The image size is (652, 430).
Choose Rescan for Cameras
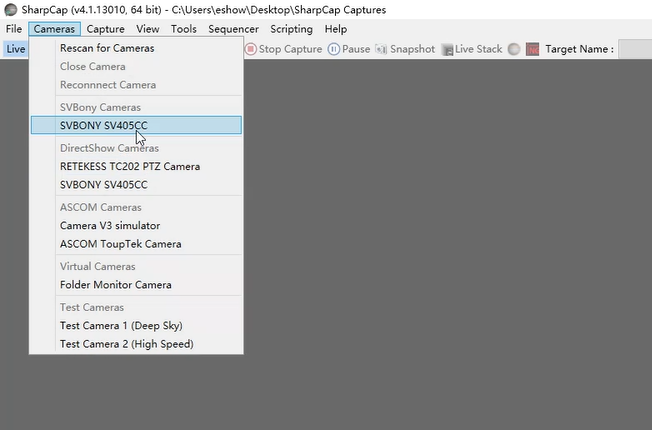click(x=107, y=48)
